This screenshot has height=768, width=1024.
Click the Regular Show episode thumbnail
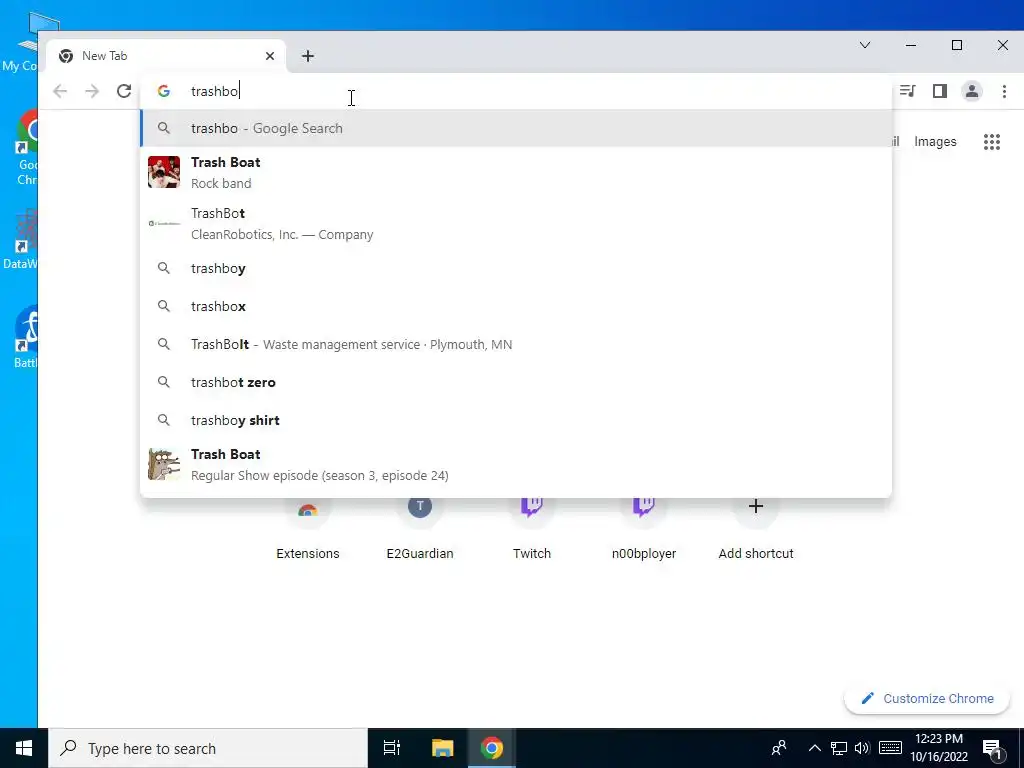coord(164,464)
